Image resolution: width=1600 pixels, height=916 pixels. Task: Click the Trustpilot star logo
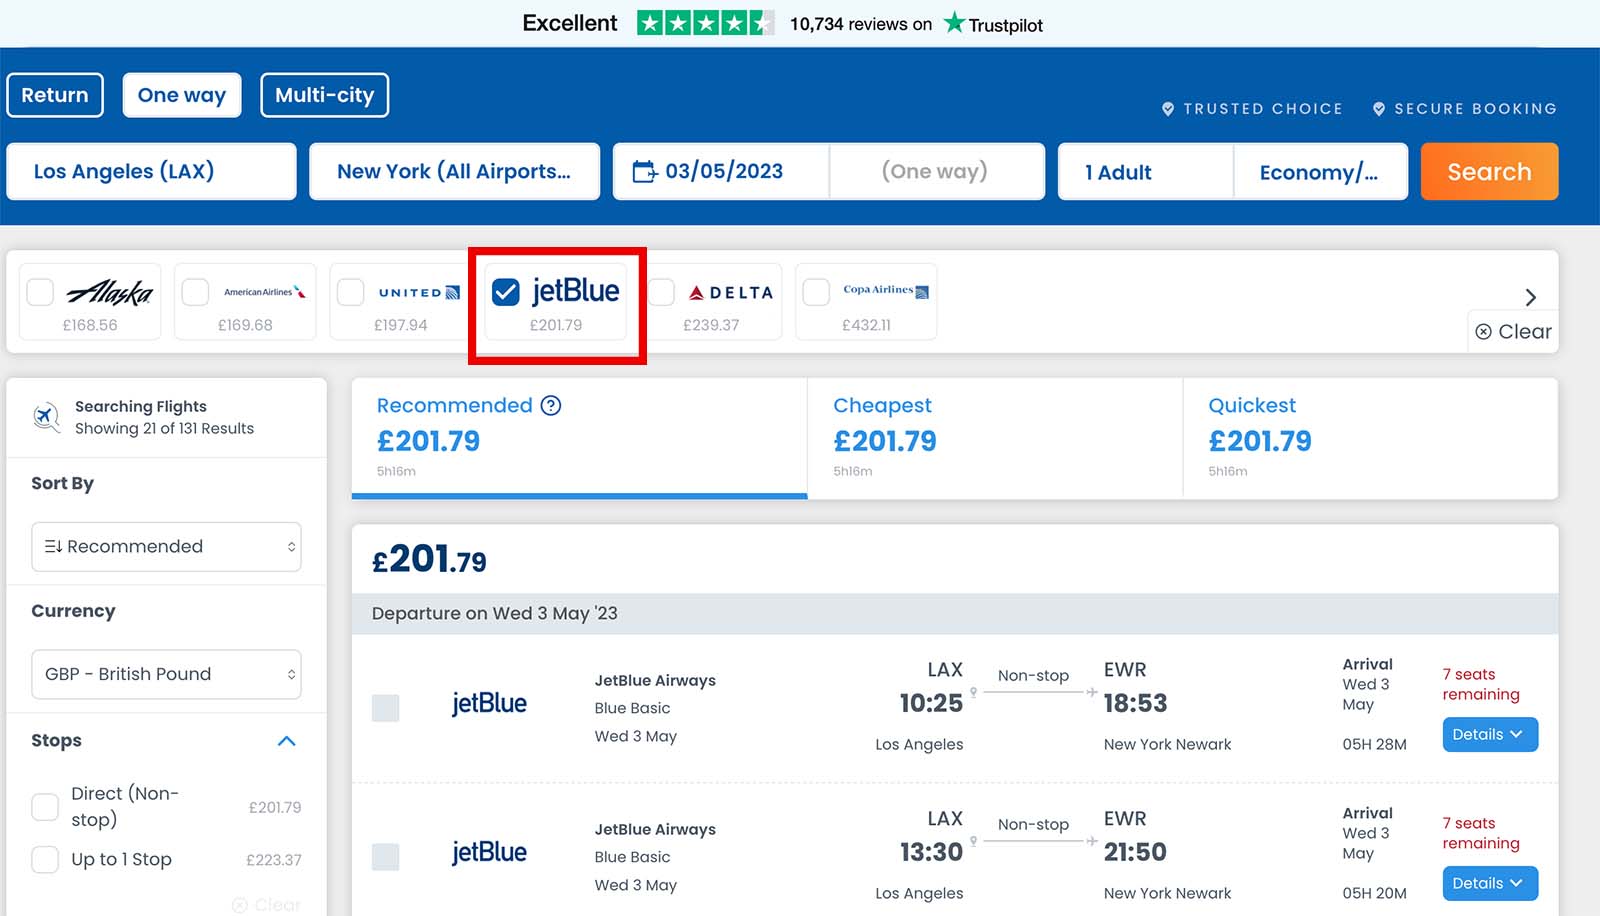point(954,22)
